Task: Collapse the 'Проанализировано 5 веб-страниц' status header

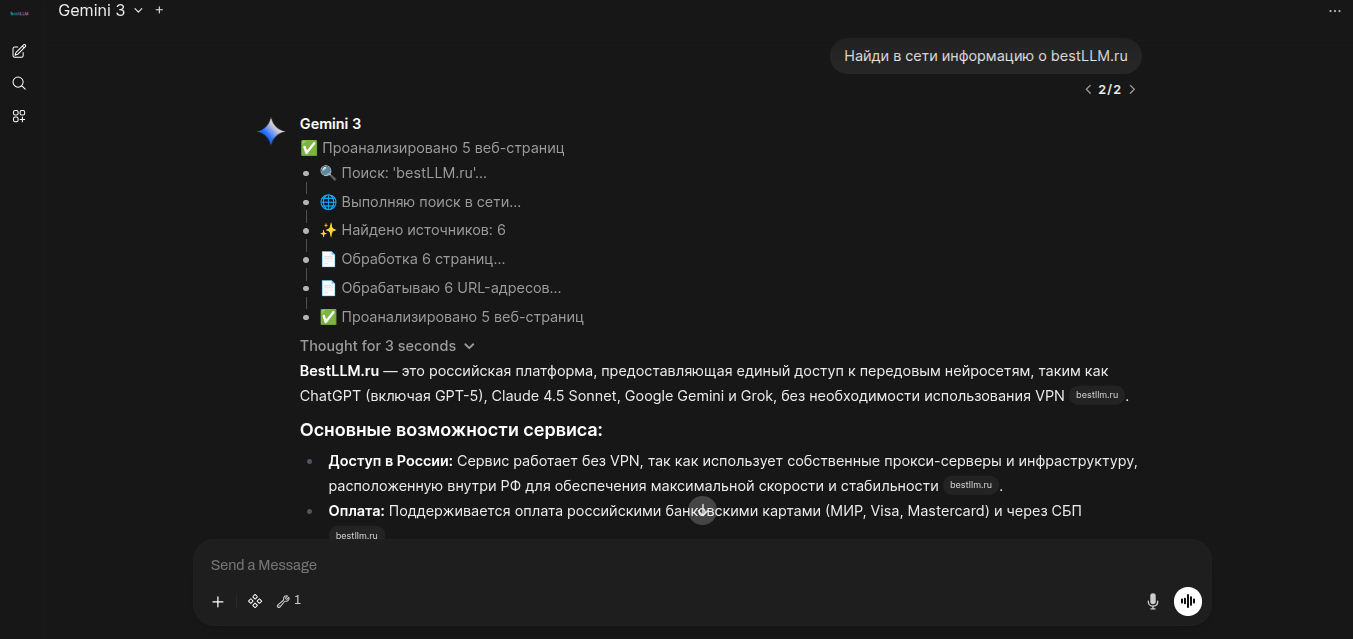Action: (x=433, y=148)
